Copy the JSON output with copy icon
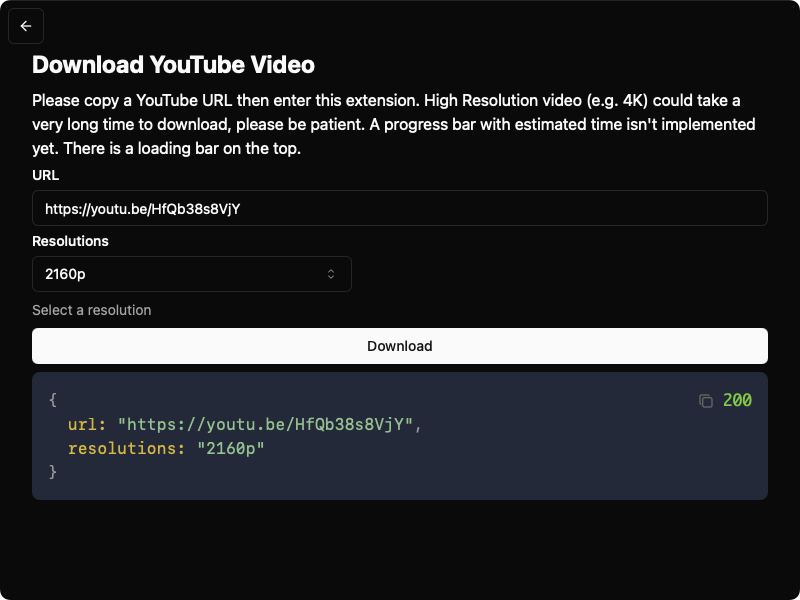Image resolution: width=800 pixels, height=600 pixels. (x=706, y=401)
